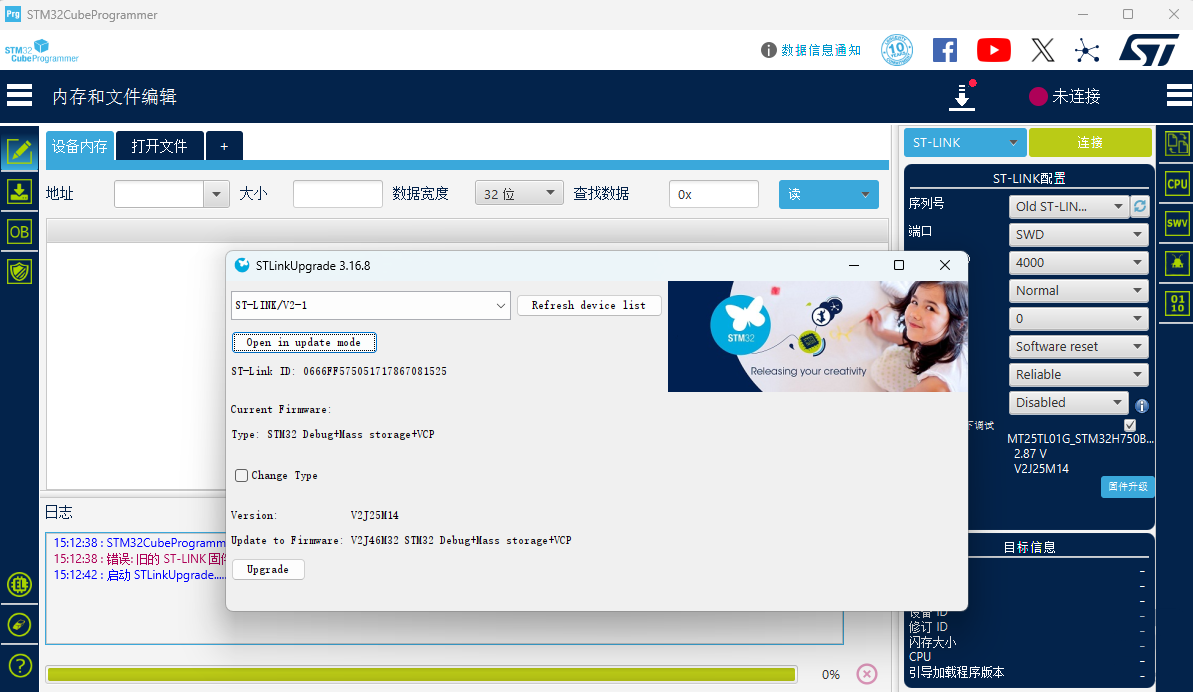Select the Erasing & Programming download icon
Screen dimensions: 1193x692
[19, 192]
